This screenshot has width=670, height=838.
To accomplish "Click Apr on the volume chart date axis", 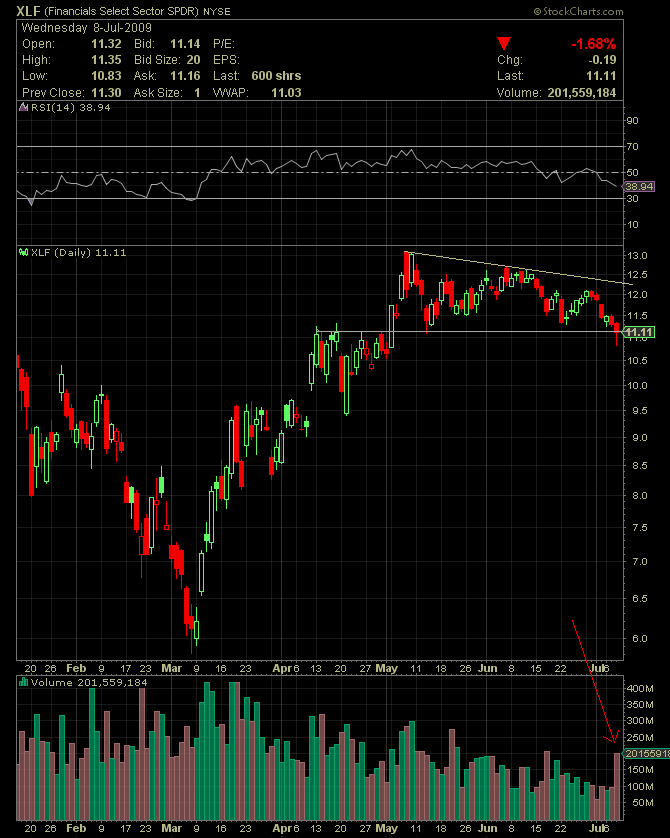I will pyautogui.click(x=282, y=828).
